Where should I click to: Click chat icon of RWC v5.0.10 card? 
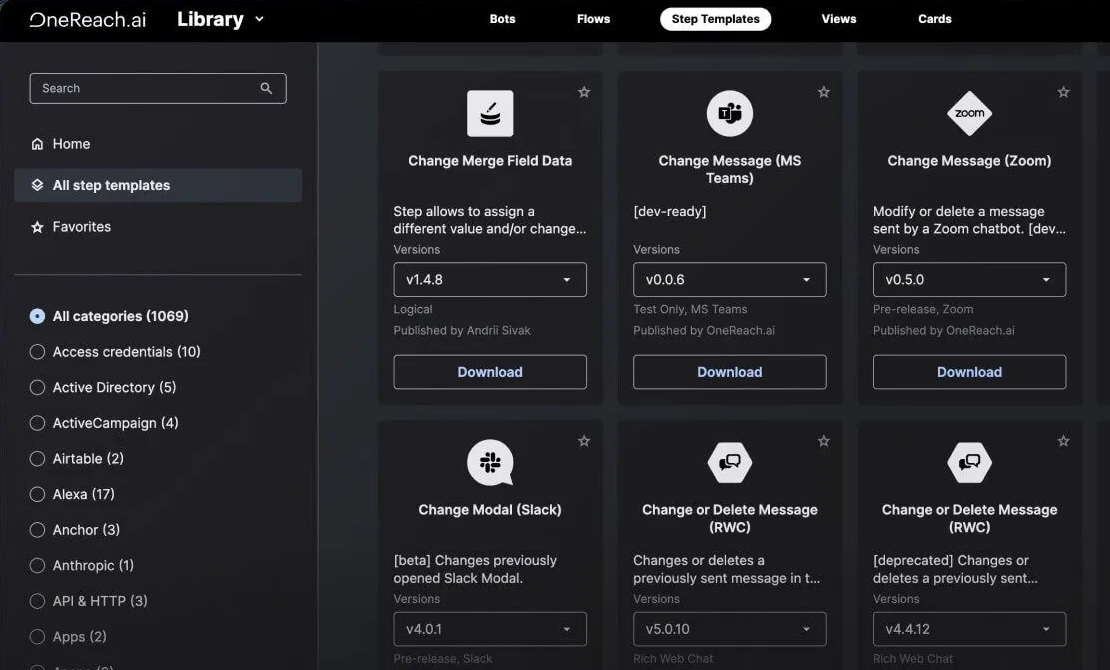(730, 462)
